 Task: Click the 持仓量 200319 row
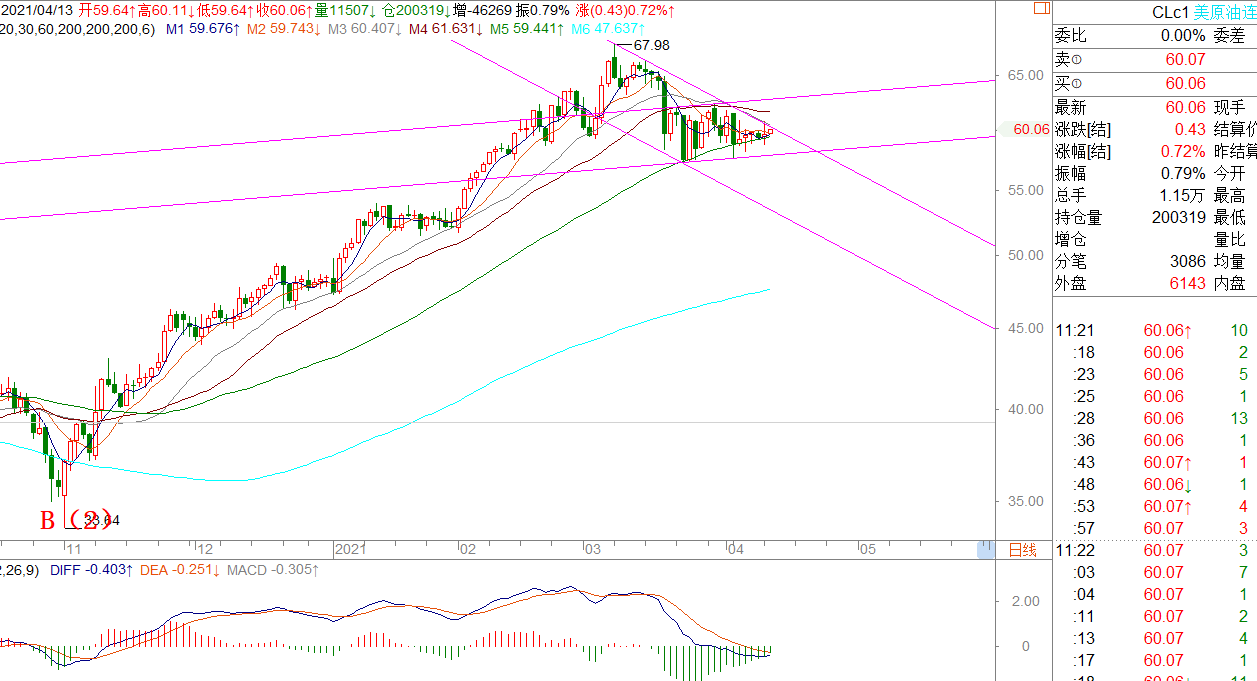[1154, 218]
